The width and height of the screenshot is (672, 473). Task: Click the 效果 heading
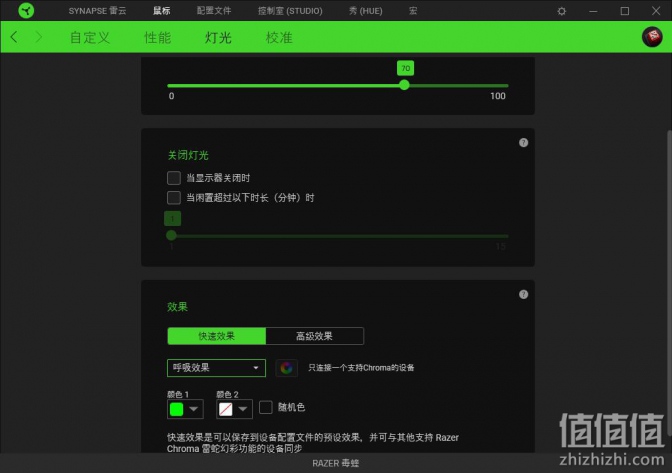(x=177, y=307)
